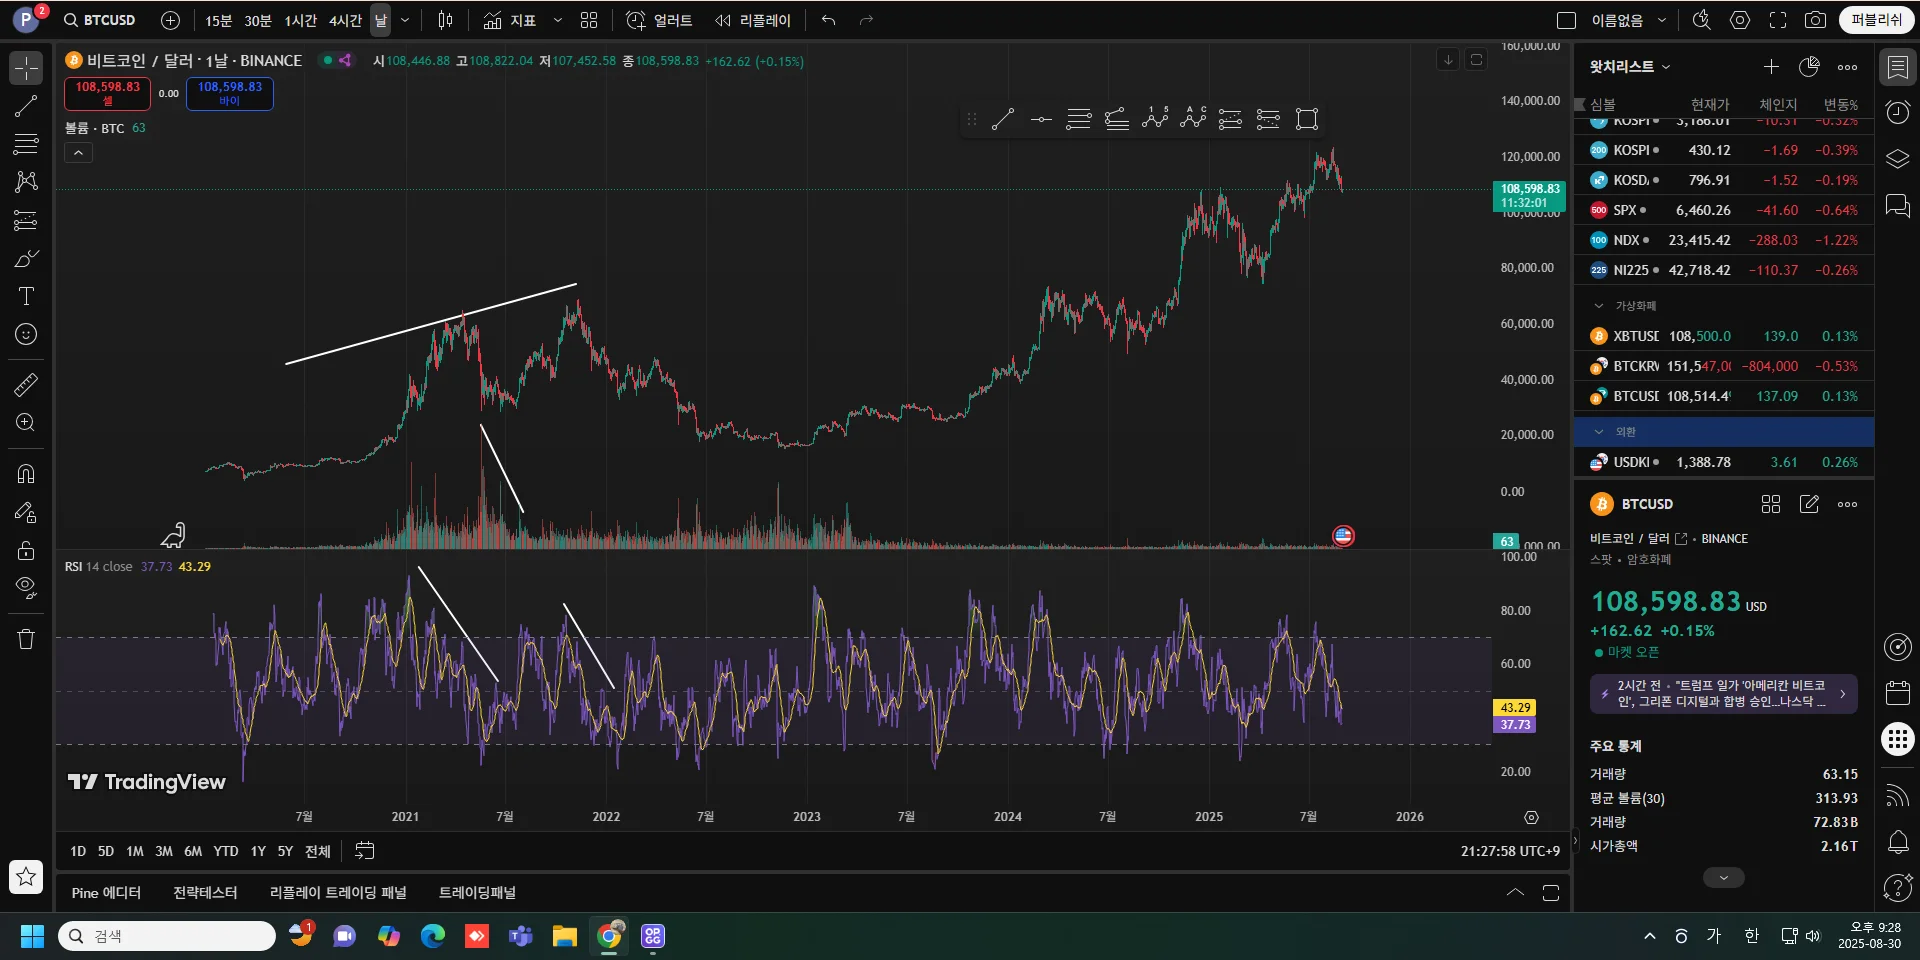Open the emoji and icons tool

[x=26, y=334]
